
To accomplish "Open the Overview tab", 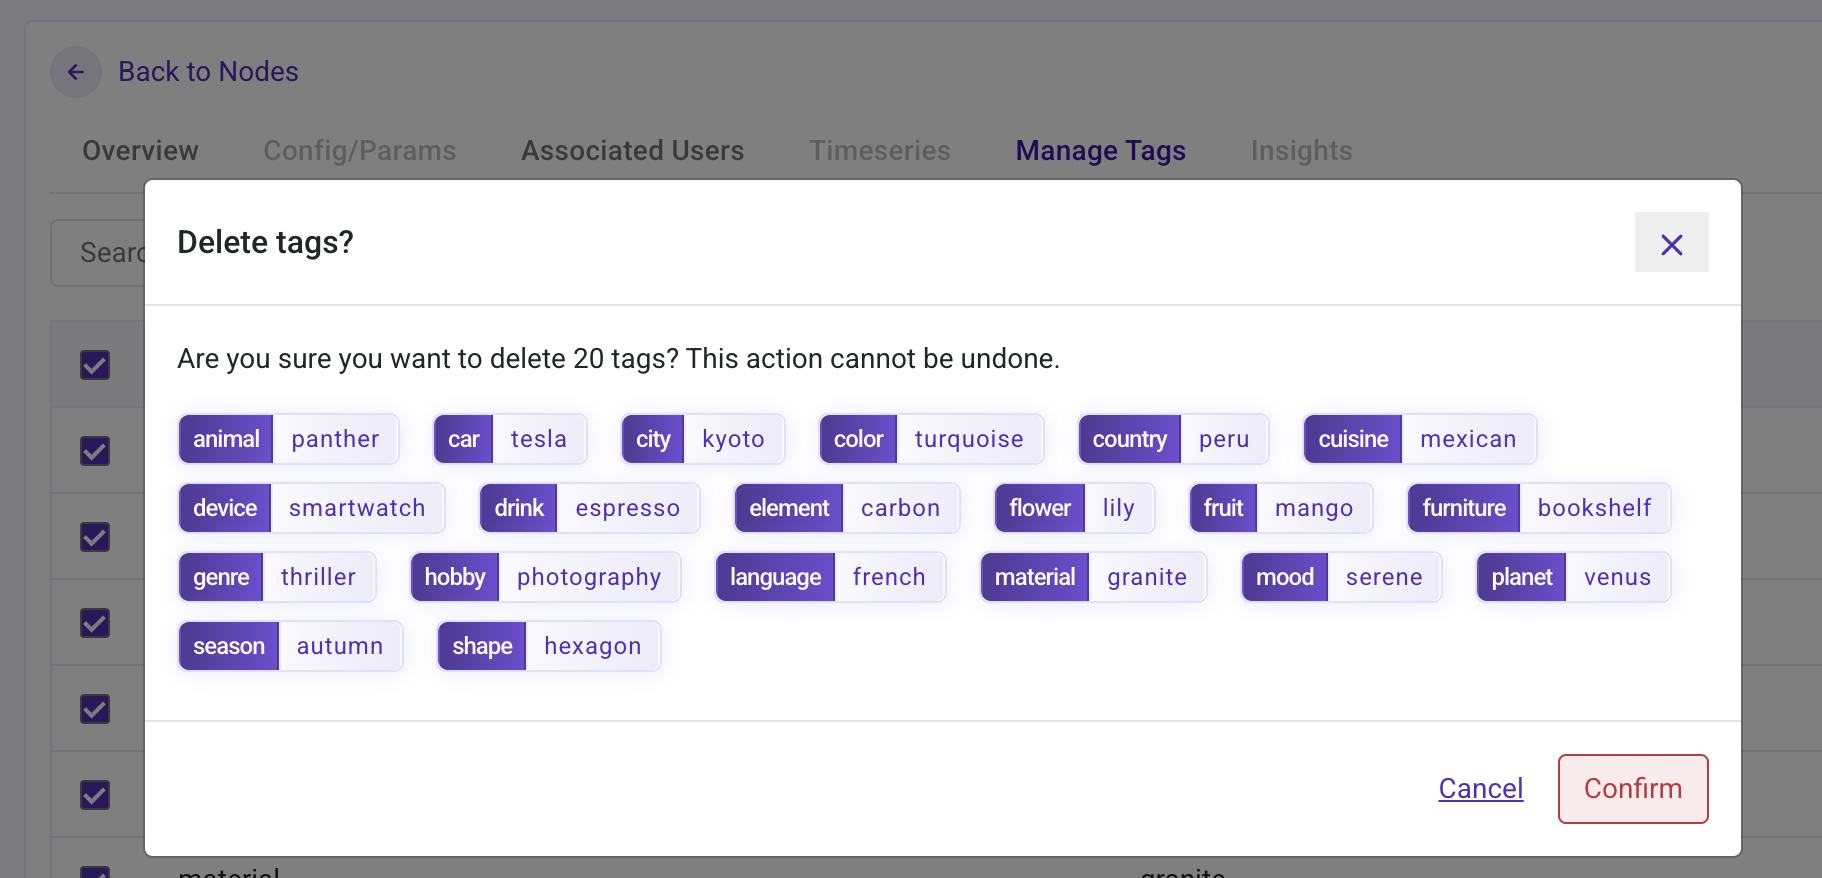I will tap(140, 151).
